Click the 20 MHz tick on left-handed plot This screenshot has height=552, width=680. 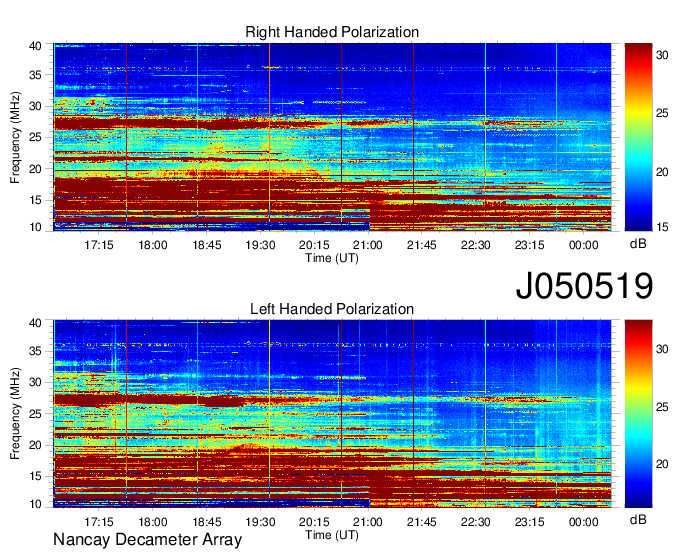pyautogui.click(x=35, y=445)
